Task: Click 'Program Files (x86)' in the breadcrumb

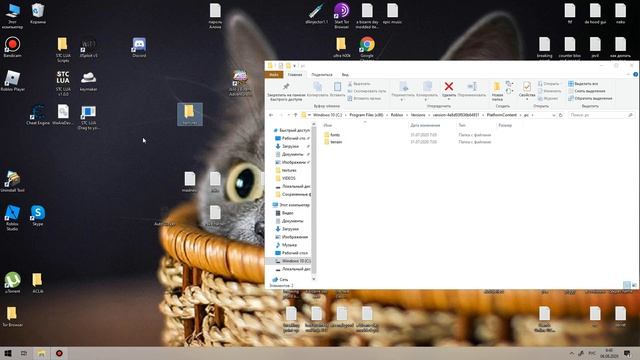Action: [366, 115]
